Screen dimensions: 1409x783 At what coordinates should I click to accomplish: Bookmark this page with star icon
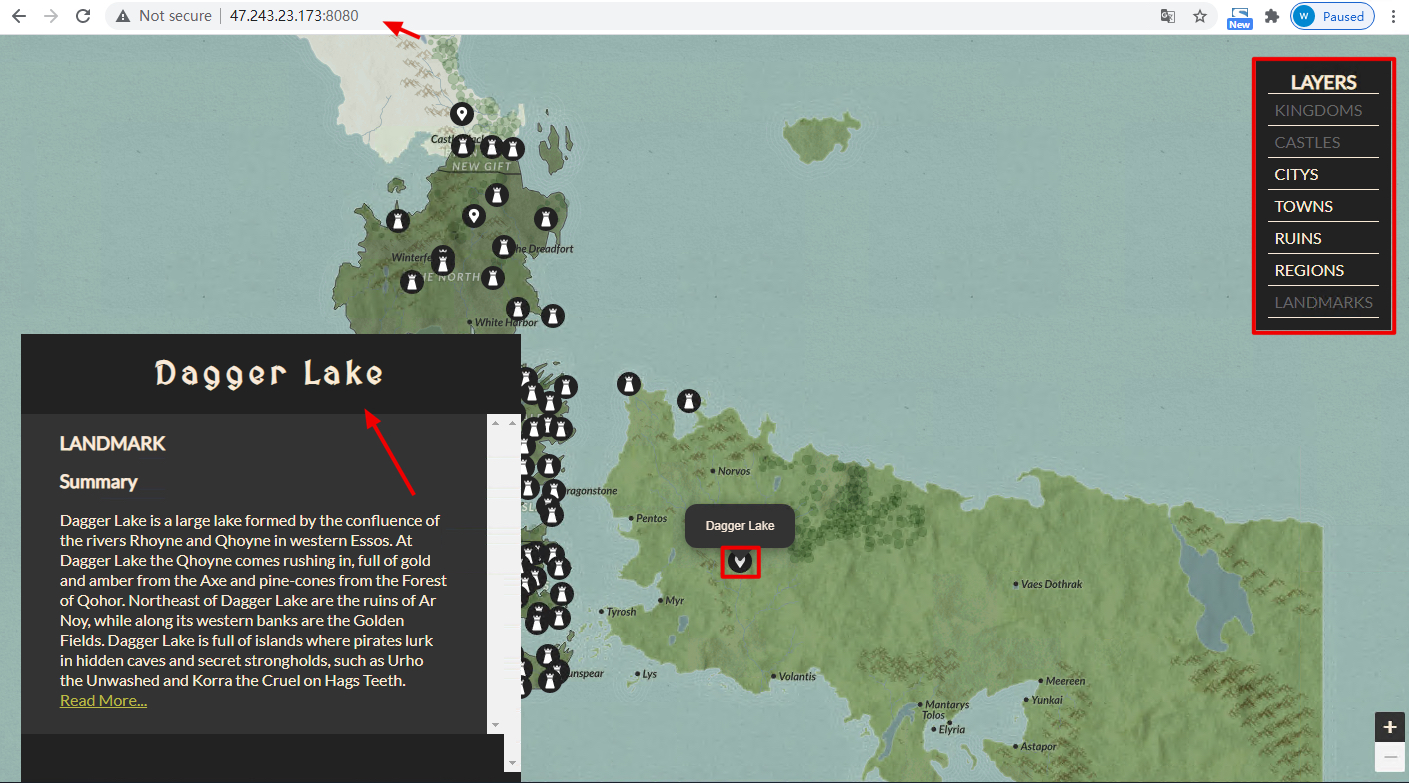point(1200,16)
